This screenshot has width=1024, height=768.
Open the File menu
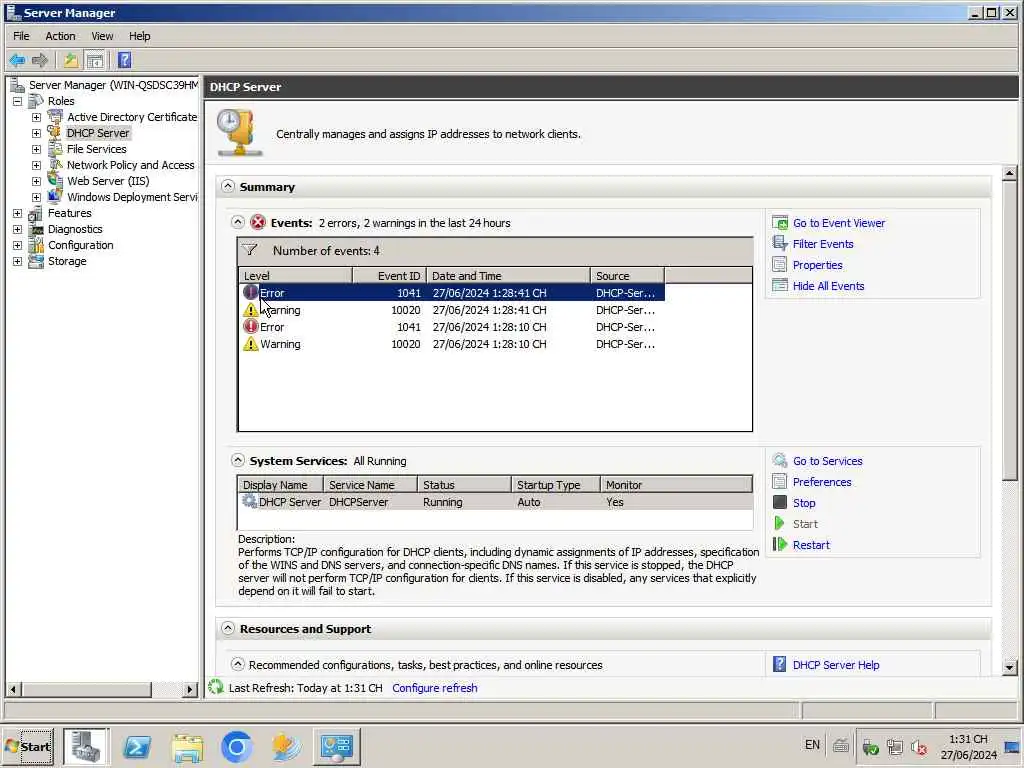[21, 36]
